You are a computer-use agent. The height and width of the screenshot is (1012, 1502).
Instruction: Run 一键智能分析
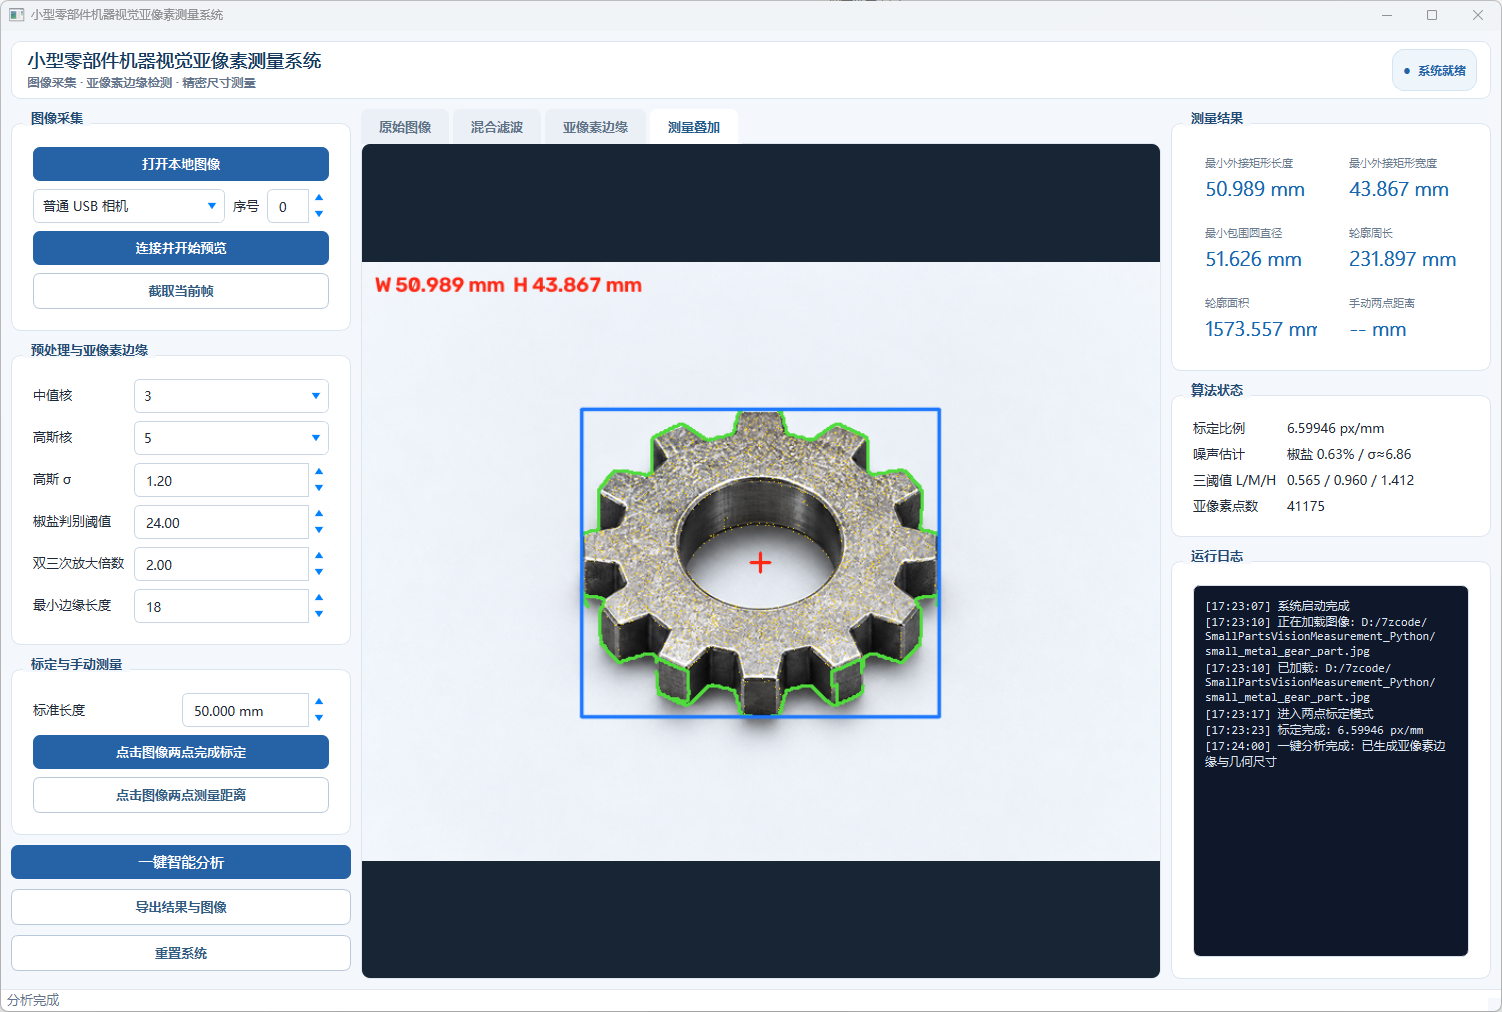click(x=181, y=862)
